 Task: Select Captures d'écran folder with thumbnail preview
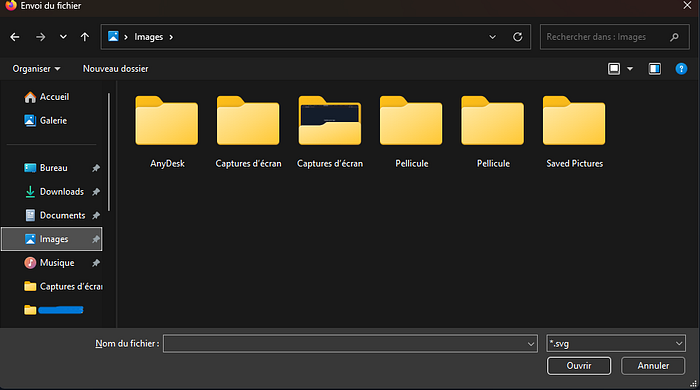330,120
